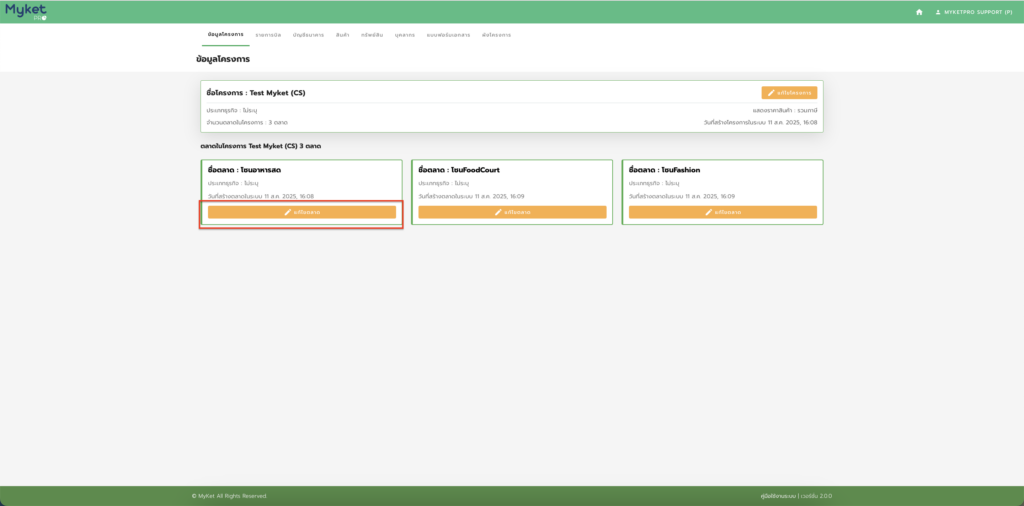Select the บุคลากร tab
Viewport: 1024px width, 506px height.
(405, 35)
